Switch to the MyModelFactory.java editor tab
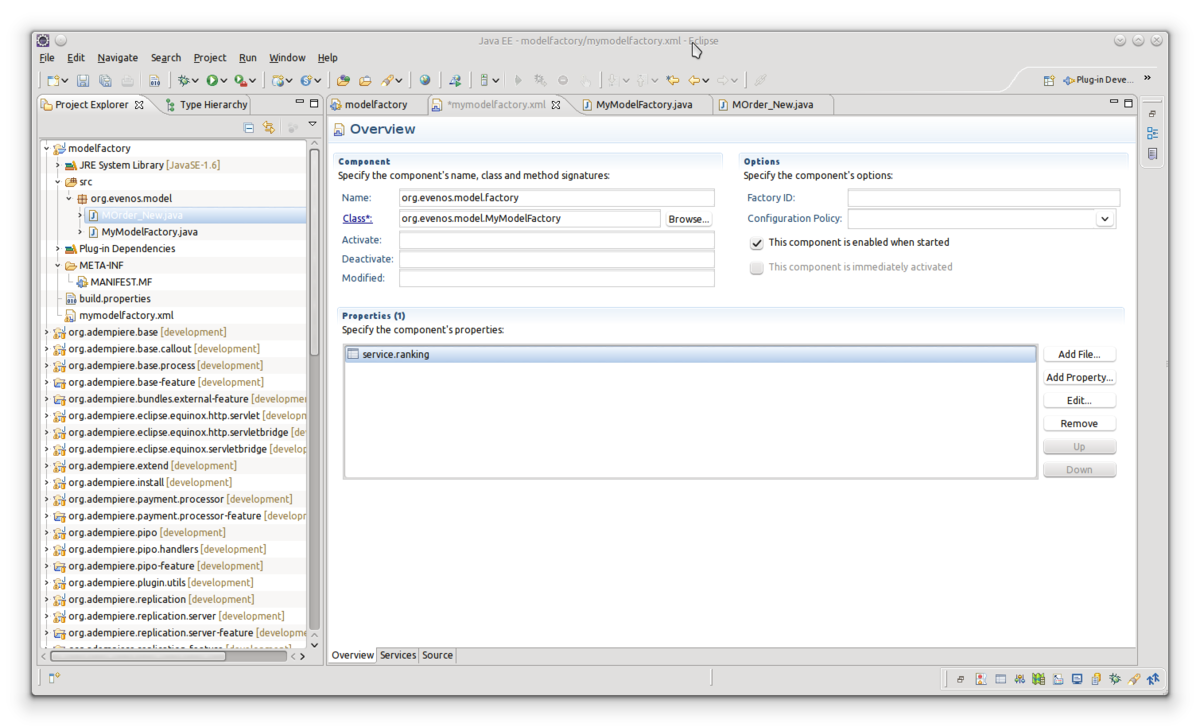Image resolution: width=1200 pixels, height=727 pixels. [643, 105]
